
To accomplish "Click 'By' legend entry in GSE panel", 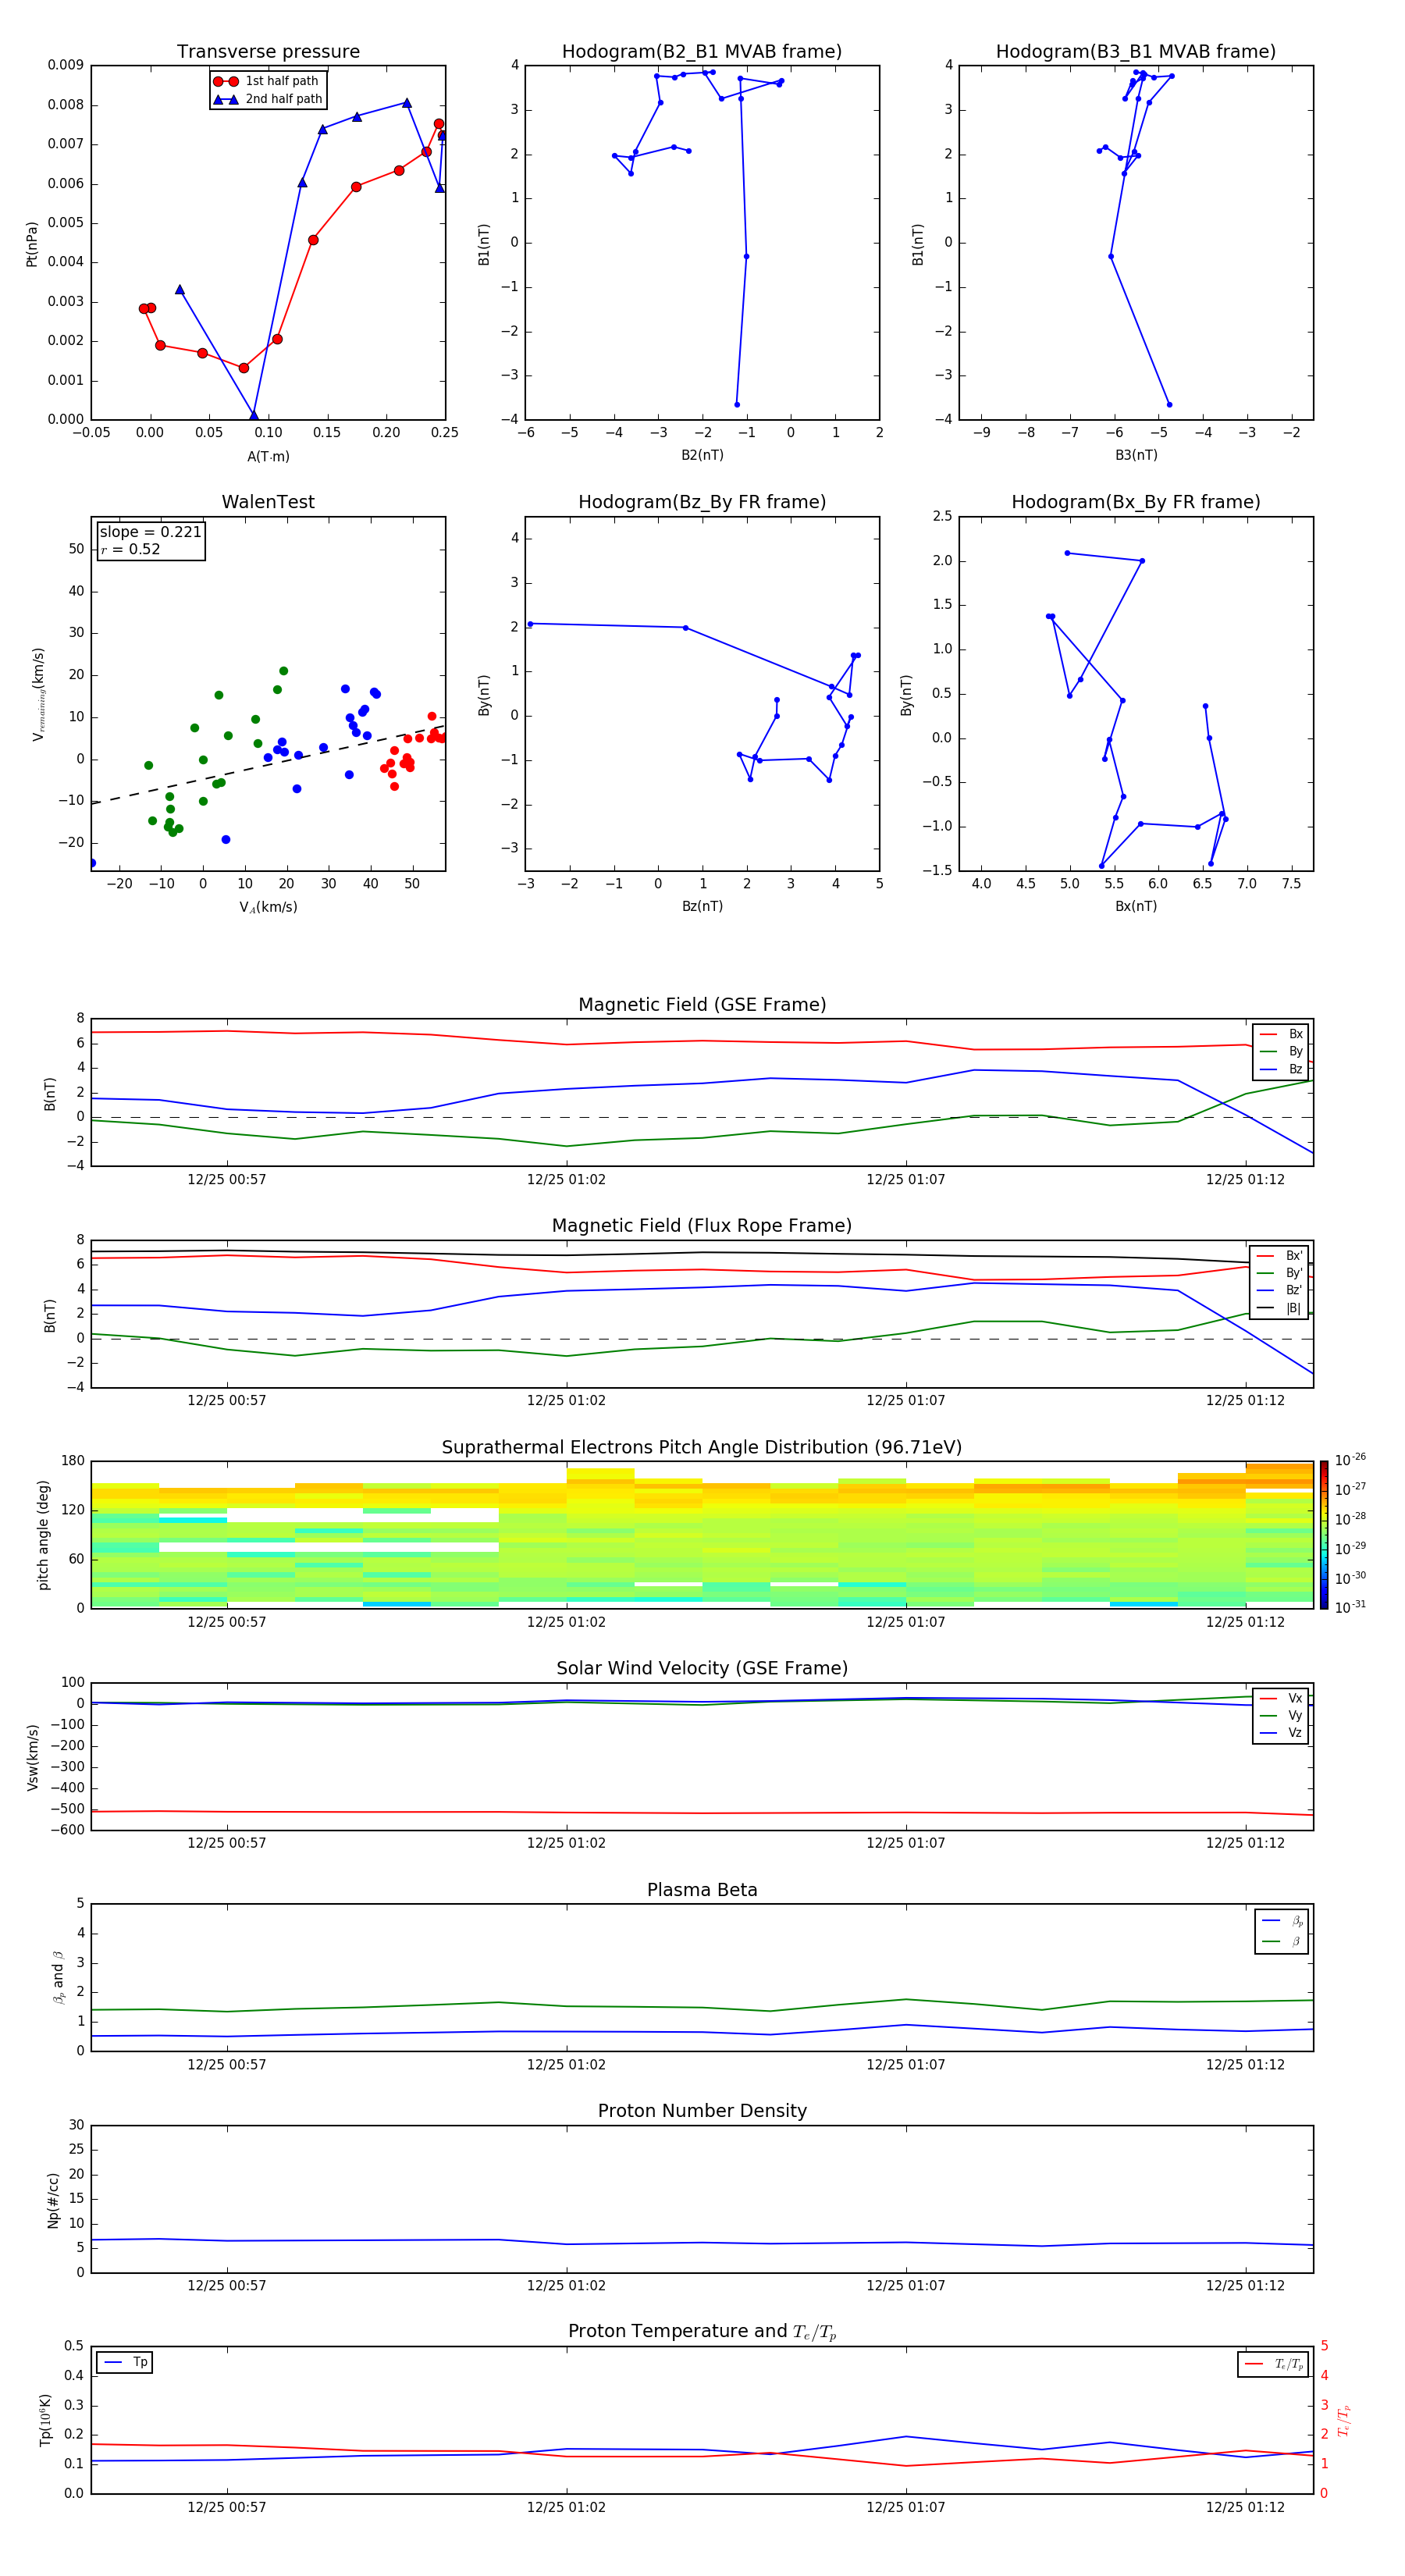I will pos(1282,1051).
